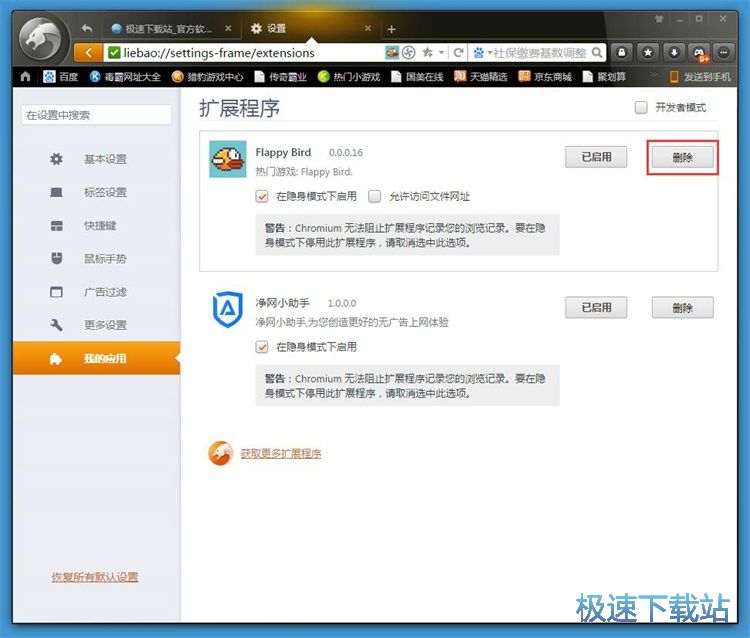Click 恢复所有默认设置 link
The height and width of the screenshot is (638, 750).
click(95, 577)
